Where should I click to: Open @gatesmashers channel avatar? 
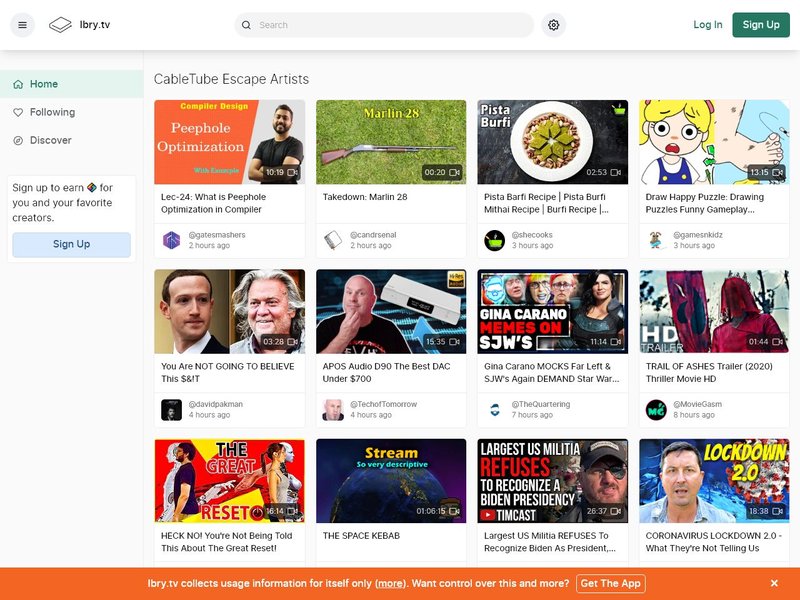172,240
